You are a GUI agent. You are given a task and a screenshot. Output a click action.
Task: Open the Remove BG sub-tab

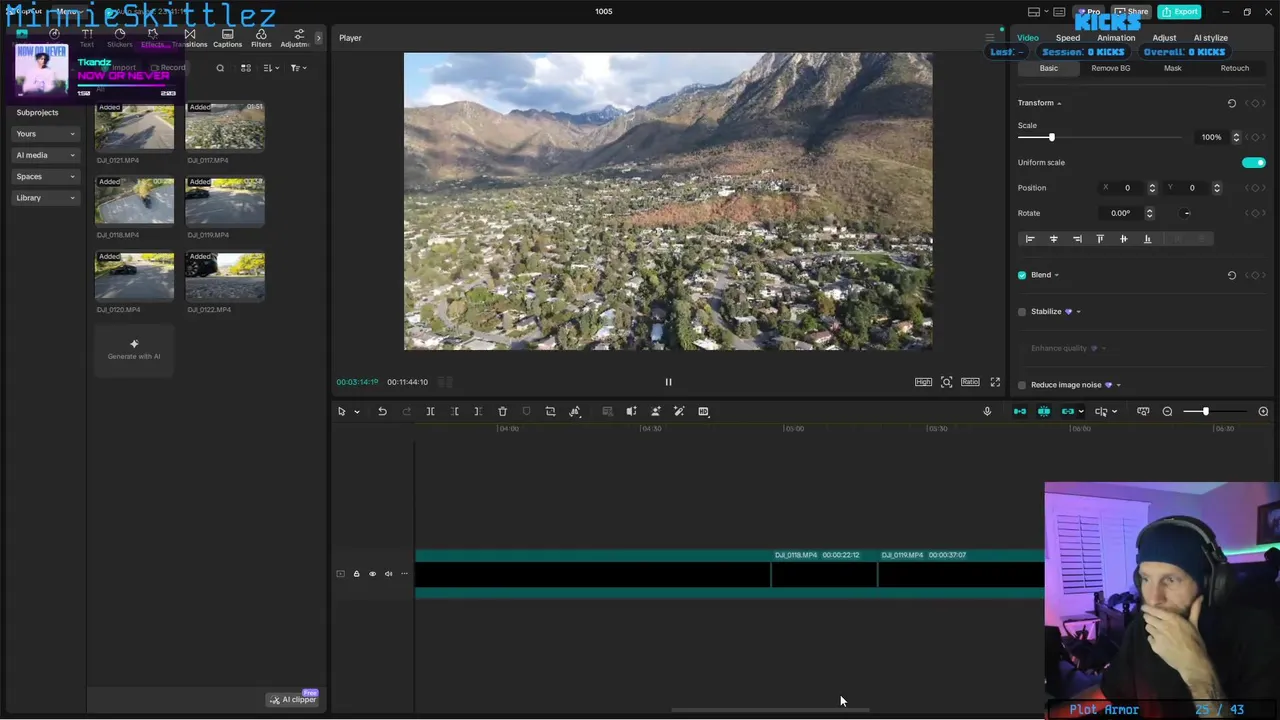pyautogui.click(x=1110, y=68)
